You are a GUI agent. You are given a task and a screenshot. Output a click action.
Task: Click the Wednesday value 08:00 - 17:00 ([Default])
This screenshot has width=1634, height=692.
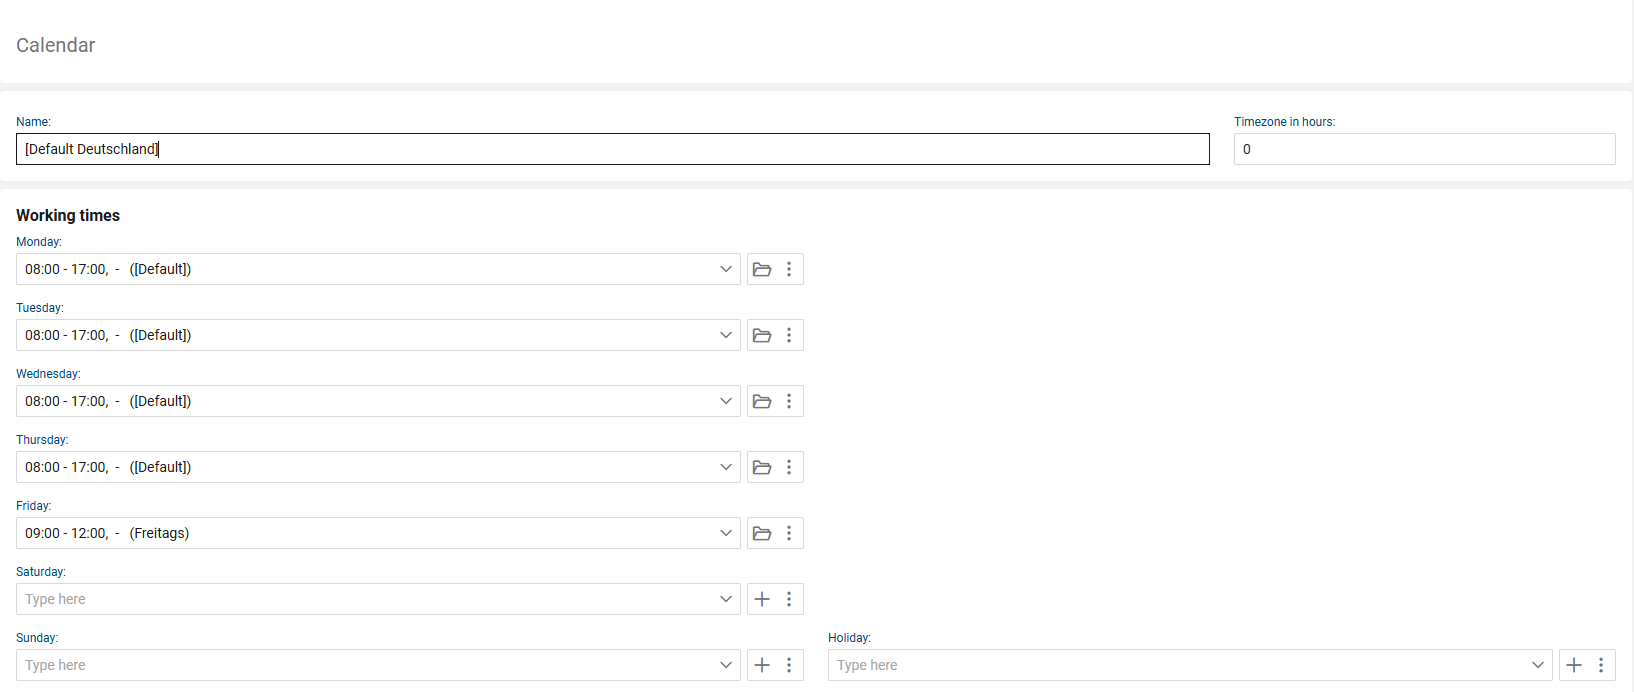pyautogui.click(x=108, y=401)
